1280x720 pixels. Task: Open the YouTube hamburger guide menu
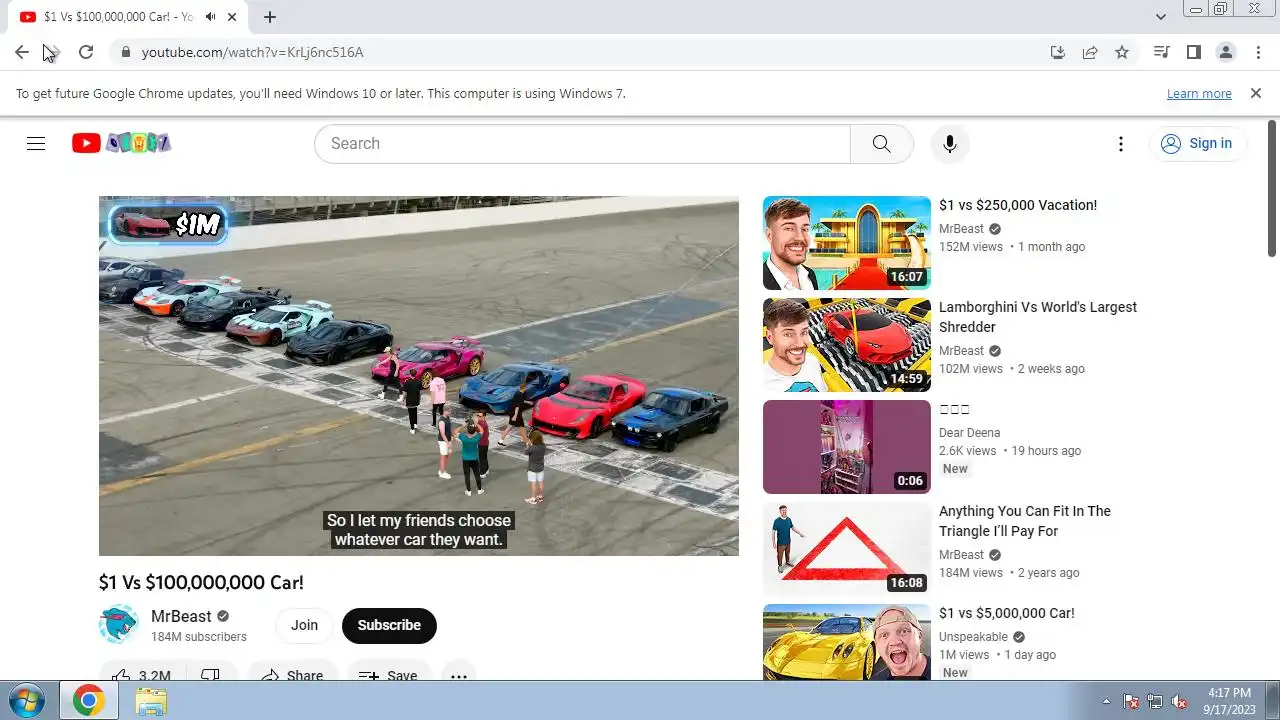tap(36, 143)
